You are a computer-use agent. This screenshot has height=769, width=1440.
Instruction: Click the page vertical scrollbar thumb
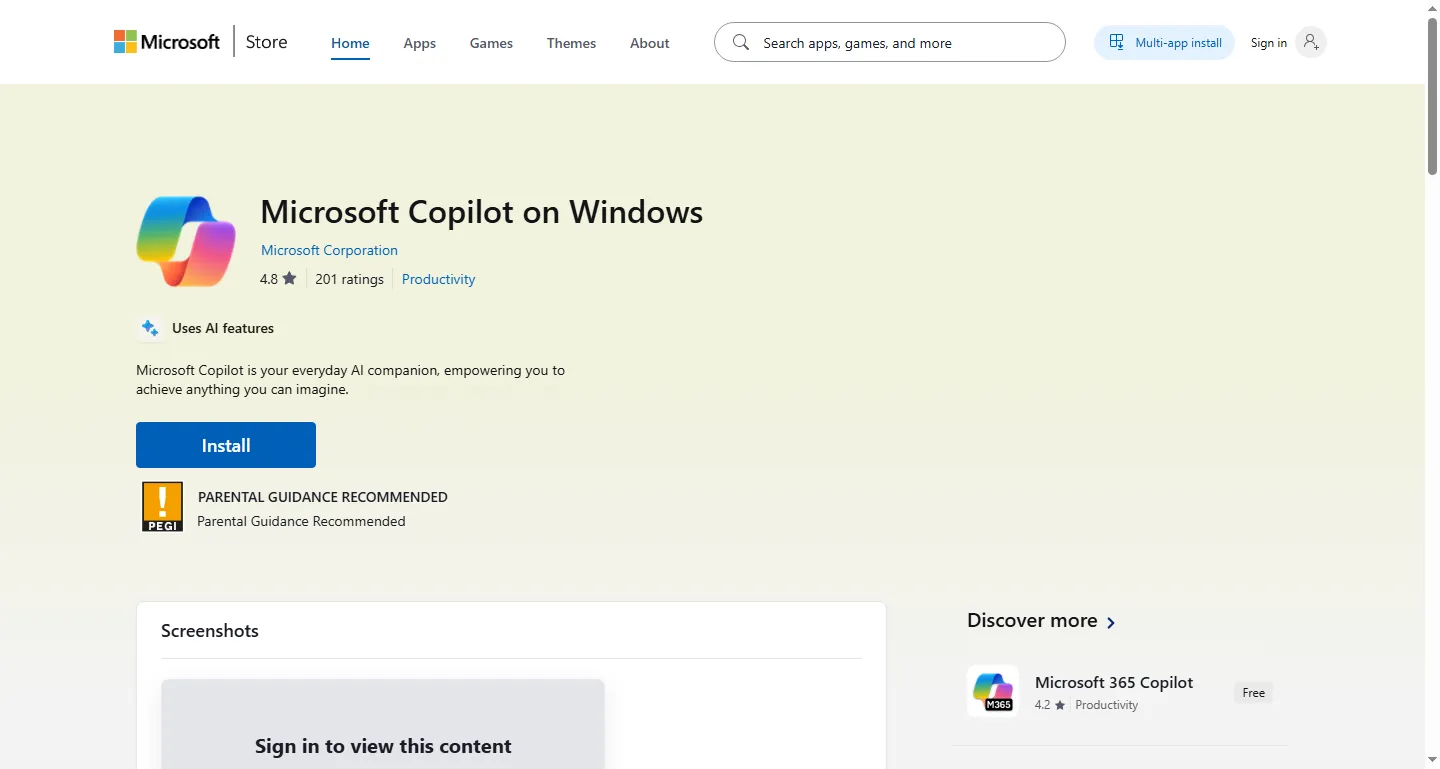[x=1432, y=96]
